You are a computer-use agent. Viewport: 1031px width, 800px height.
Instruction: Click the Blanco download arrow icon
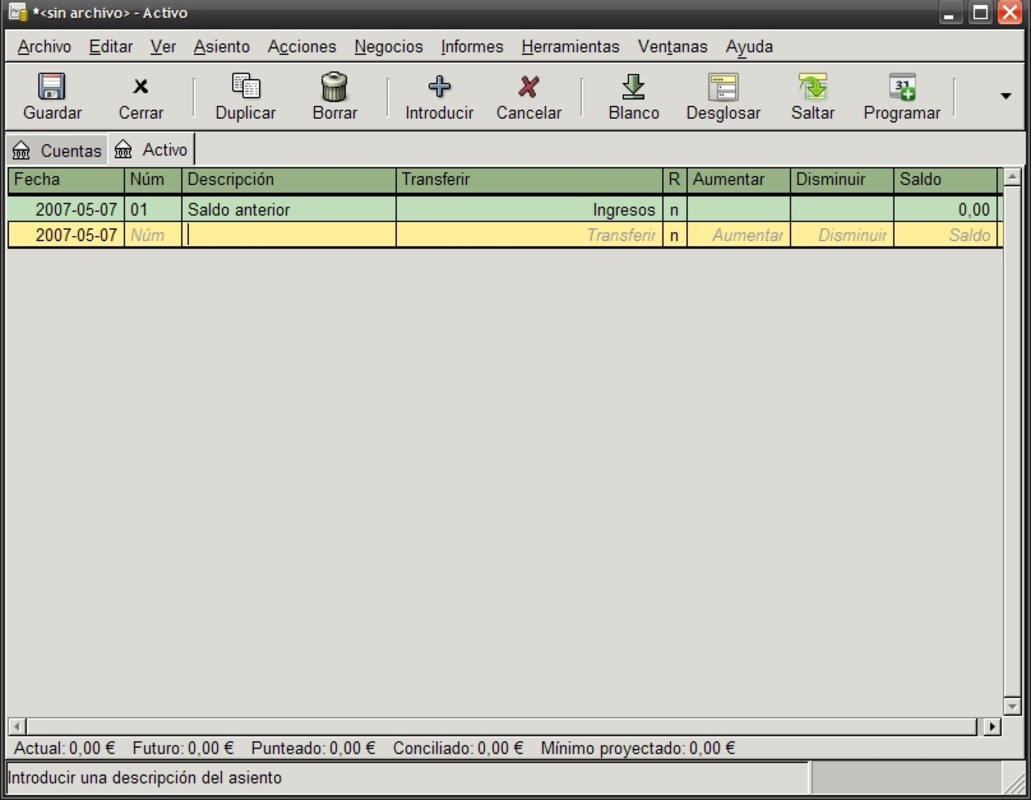[633, 87]
